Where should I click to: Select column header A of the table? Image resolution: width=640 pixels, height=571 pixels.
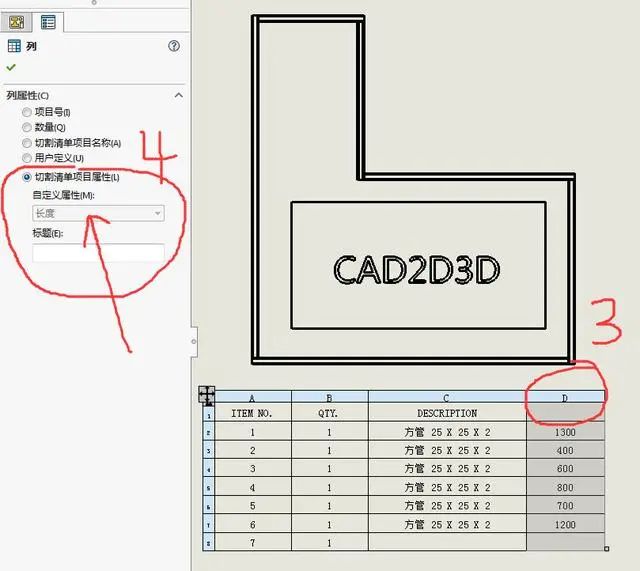(x=253, y=398)
